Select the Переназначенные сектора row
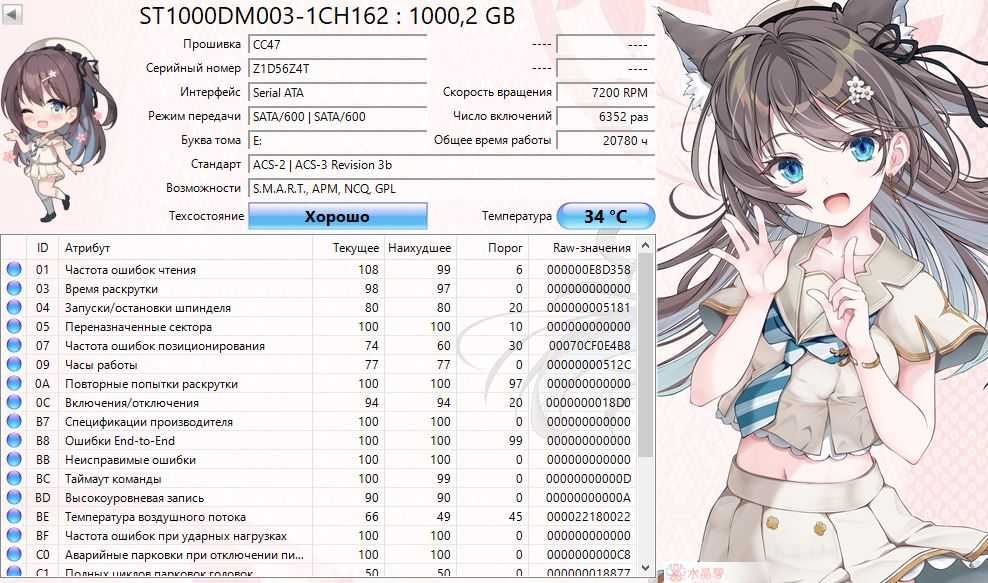988x583 pixels. 319,326
